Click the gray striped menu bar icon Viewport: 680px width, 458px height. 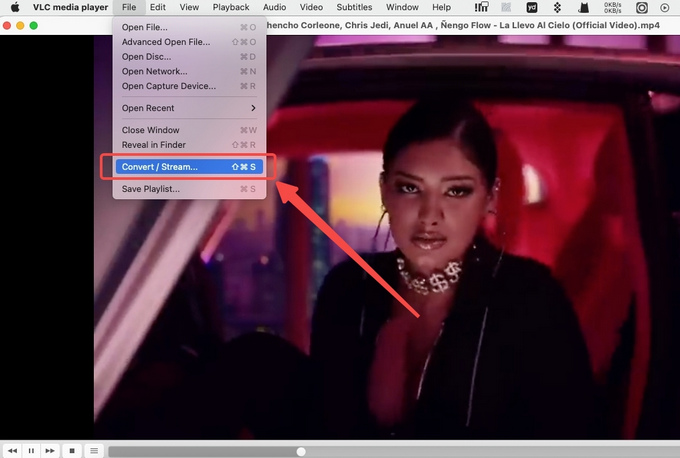click(x=506, y=7)
